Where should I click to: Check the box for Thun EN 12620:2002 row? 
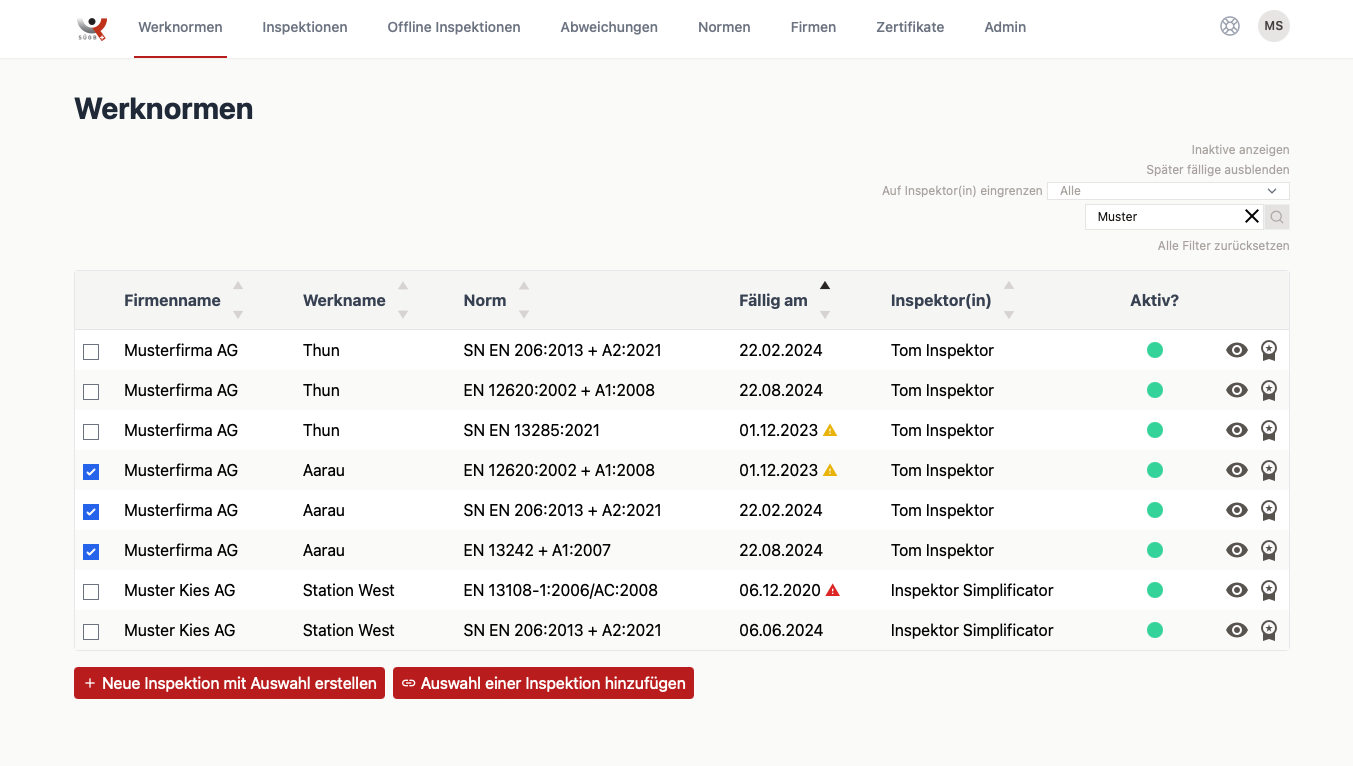(91, 391)
